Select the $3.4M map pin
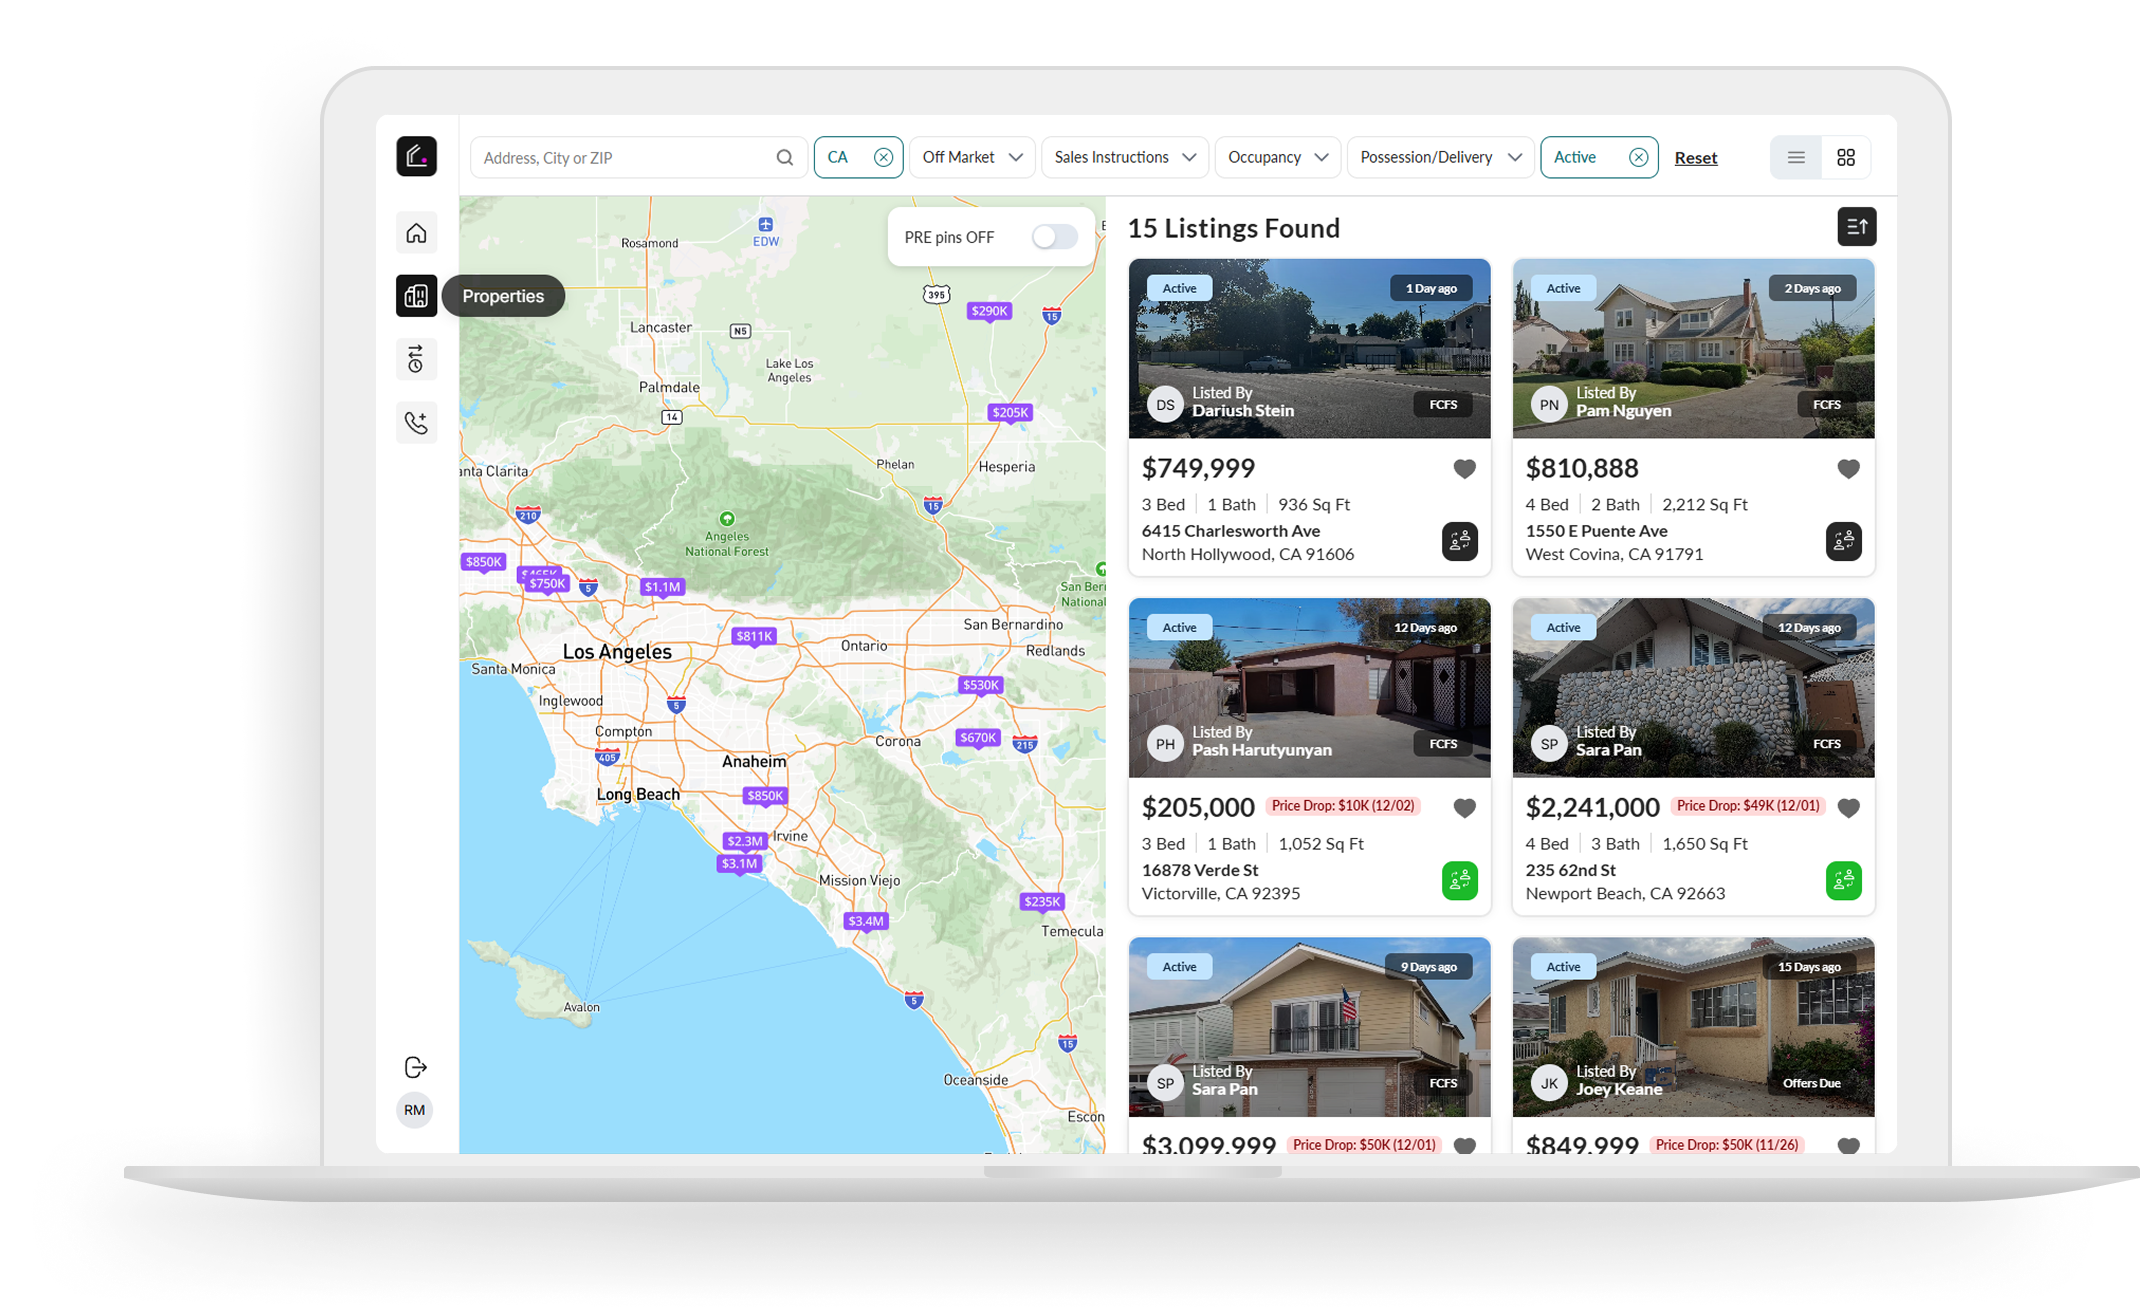The image size is (2140, 1312). pyautogui.click(x=866, y=921)
